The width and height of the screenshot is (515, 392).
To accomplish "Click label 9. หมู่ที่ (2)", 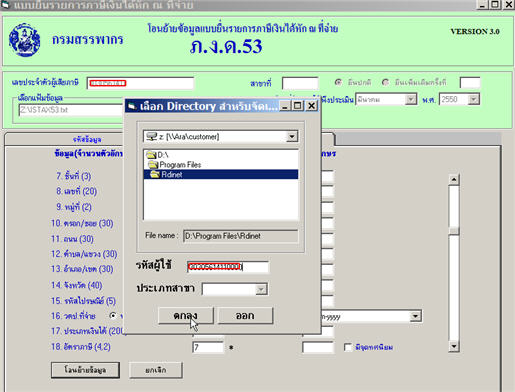I will pos(74,207).
